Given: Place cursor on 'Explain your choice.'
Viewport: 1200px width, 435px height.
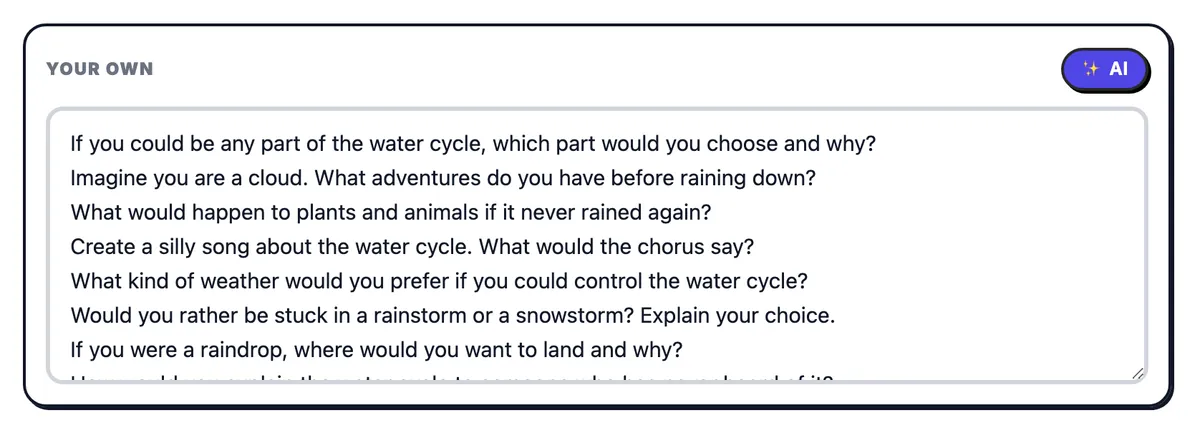Looking at the screenshot, I should pos(737,315).
